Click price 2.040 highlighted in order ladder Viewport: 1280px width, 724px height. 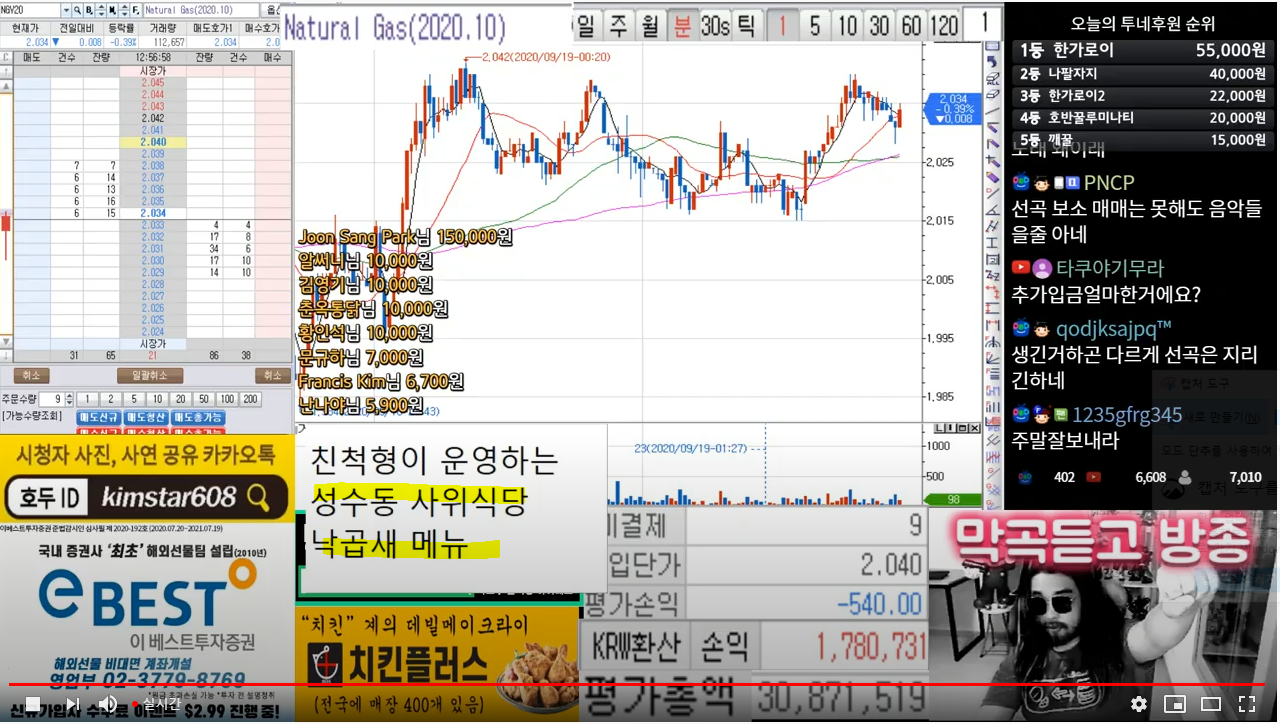pos(152,142)
